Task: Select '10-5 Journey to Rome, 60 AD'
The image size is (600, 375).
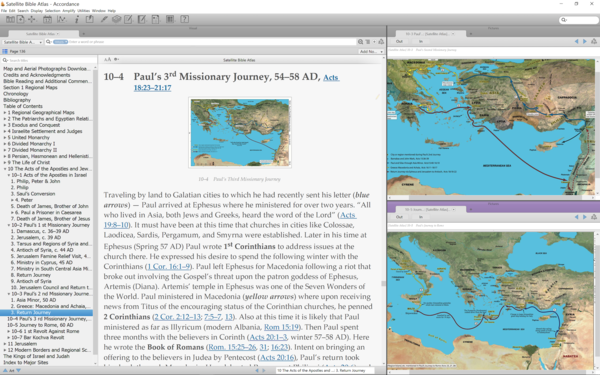Action: (x=40, y=325)
